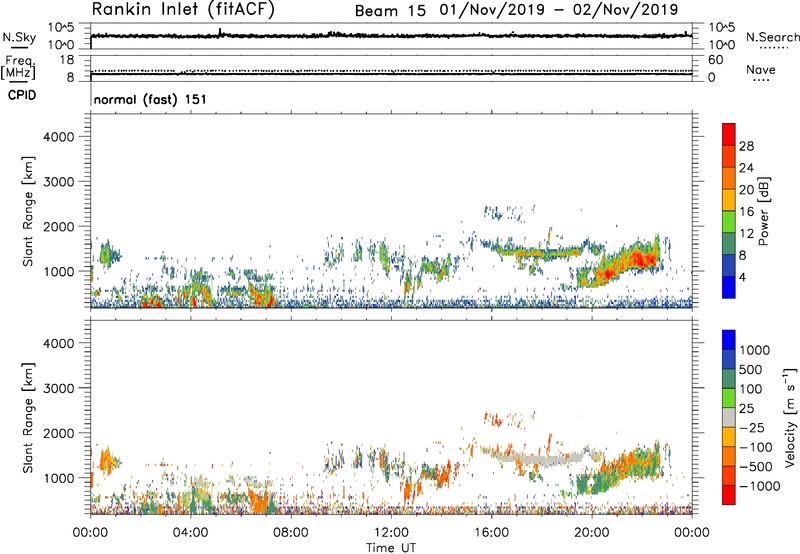This screenshot has height=554, width=800.
Task: Click the left '10^5' tick on the N.Sky axis
Action: tap(62, 28)
